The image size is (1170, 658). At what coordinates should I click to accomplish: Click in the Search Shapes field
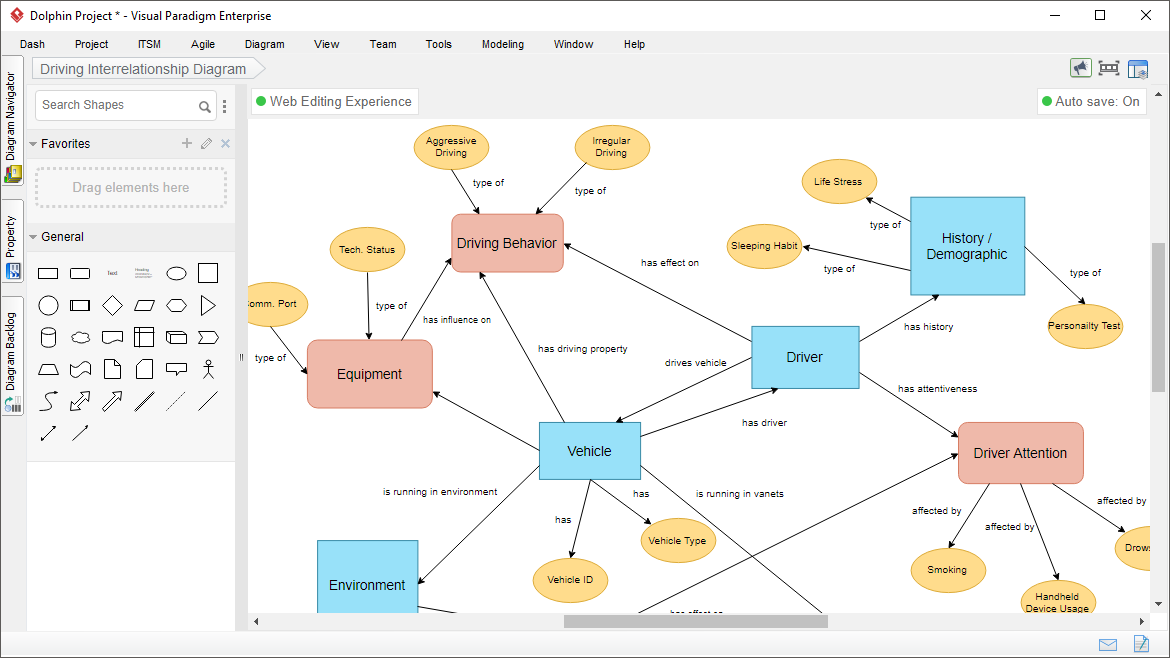(x=125, y=105)
